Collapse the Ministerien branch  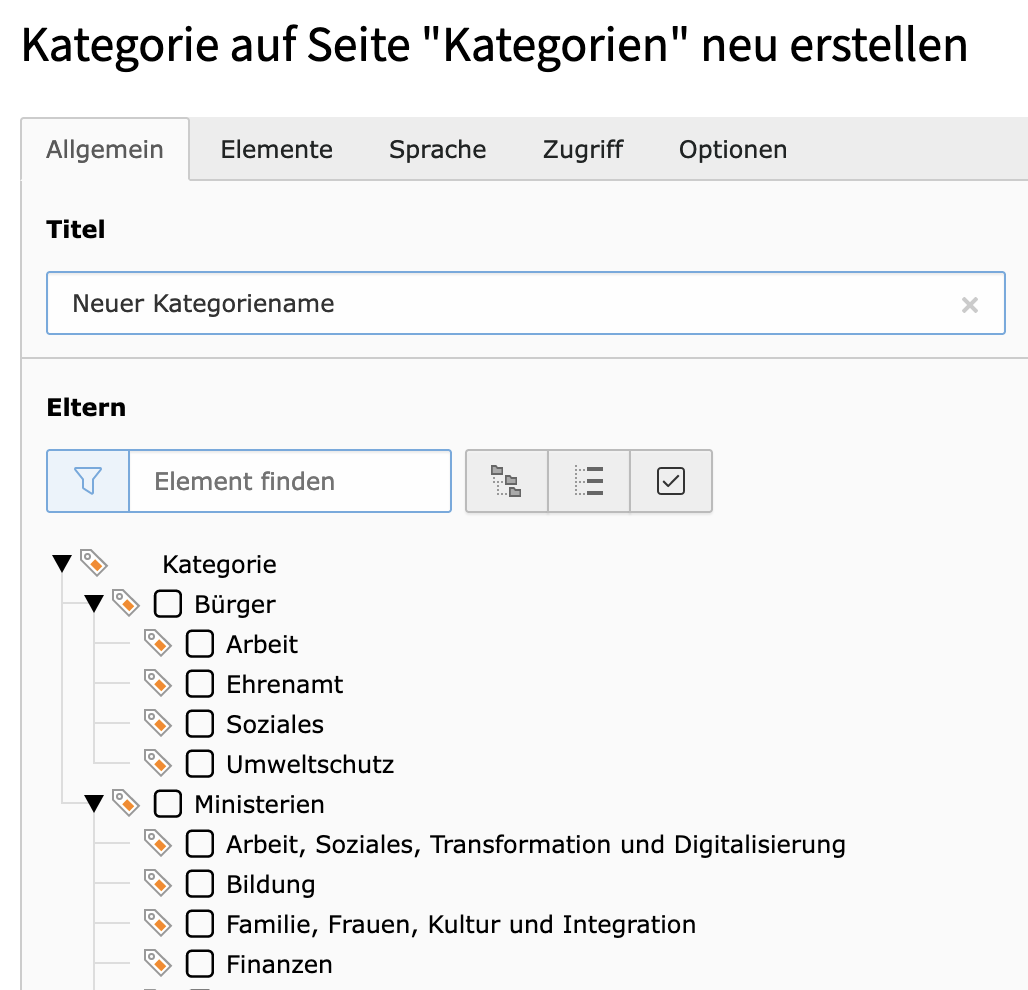pos(94,802)
